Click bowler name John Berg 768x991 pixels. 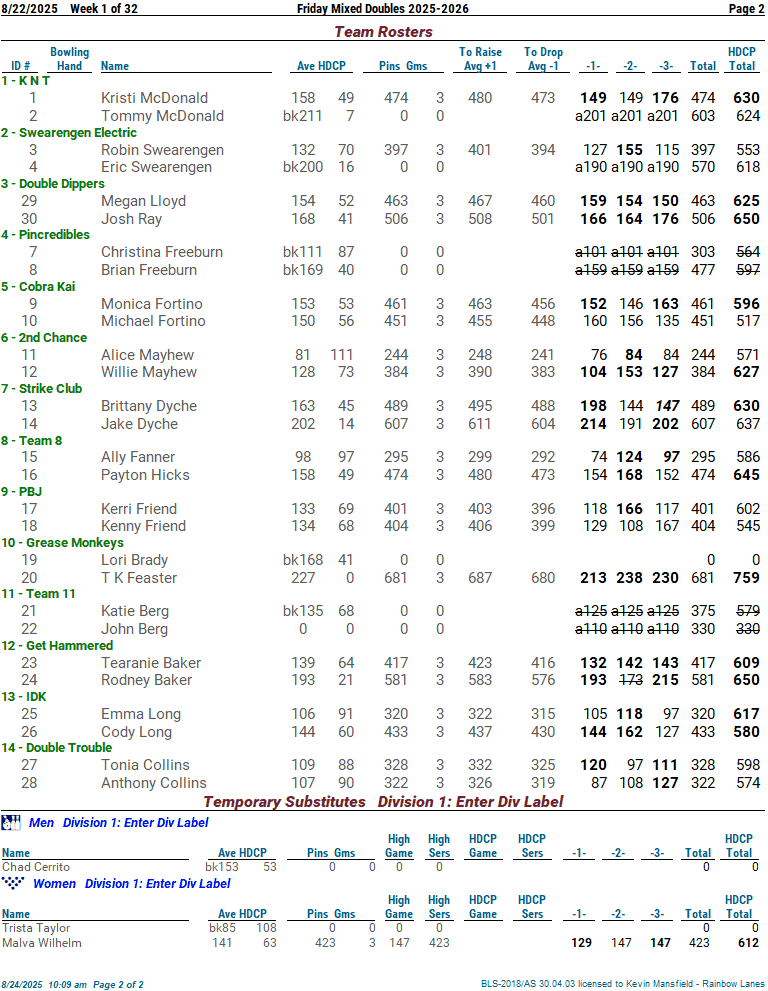pos(135,629)
